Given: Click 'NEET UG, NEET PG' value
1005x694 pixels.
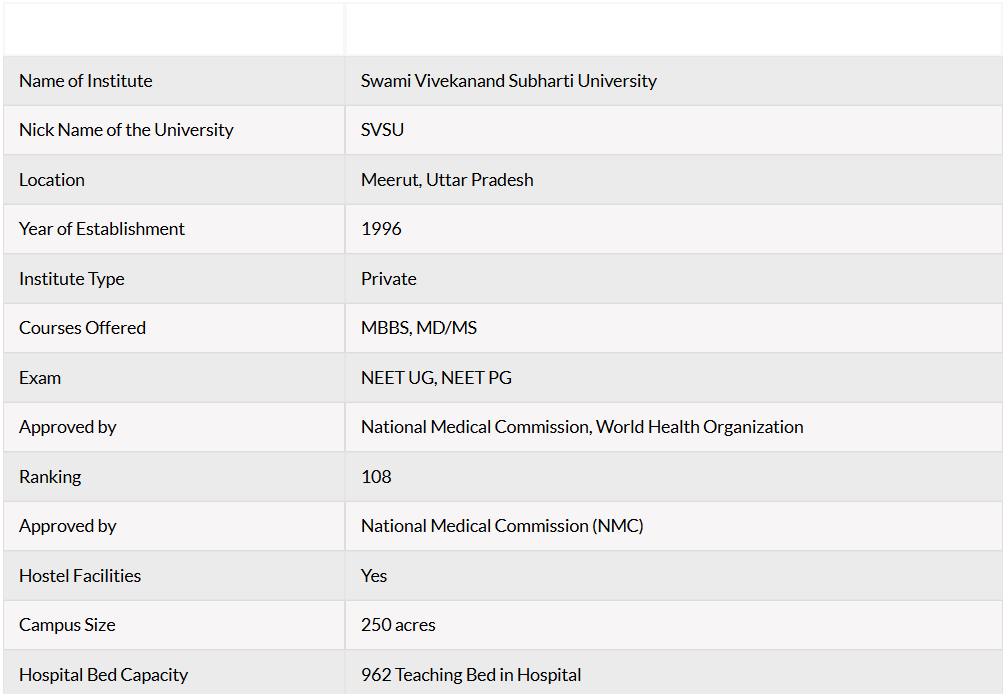Looking at the screenshot, I should [x=436, y=377].
